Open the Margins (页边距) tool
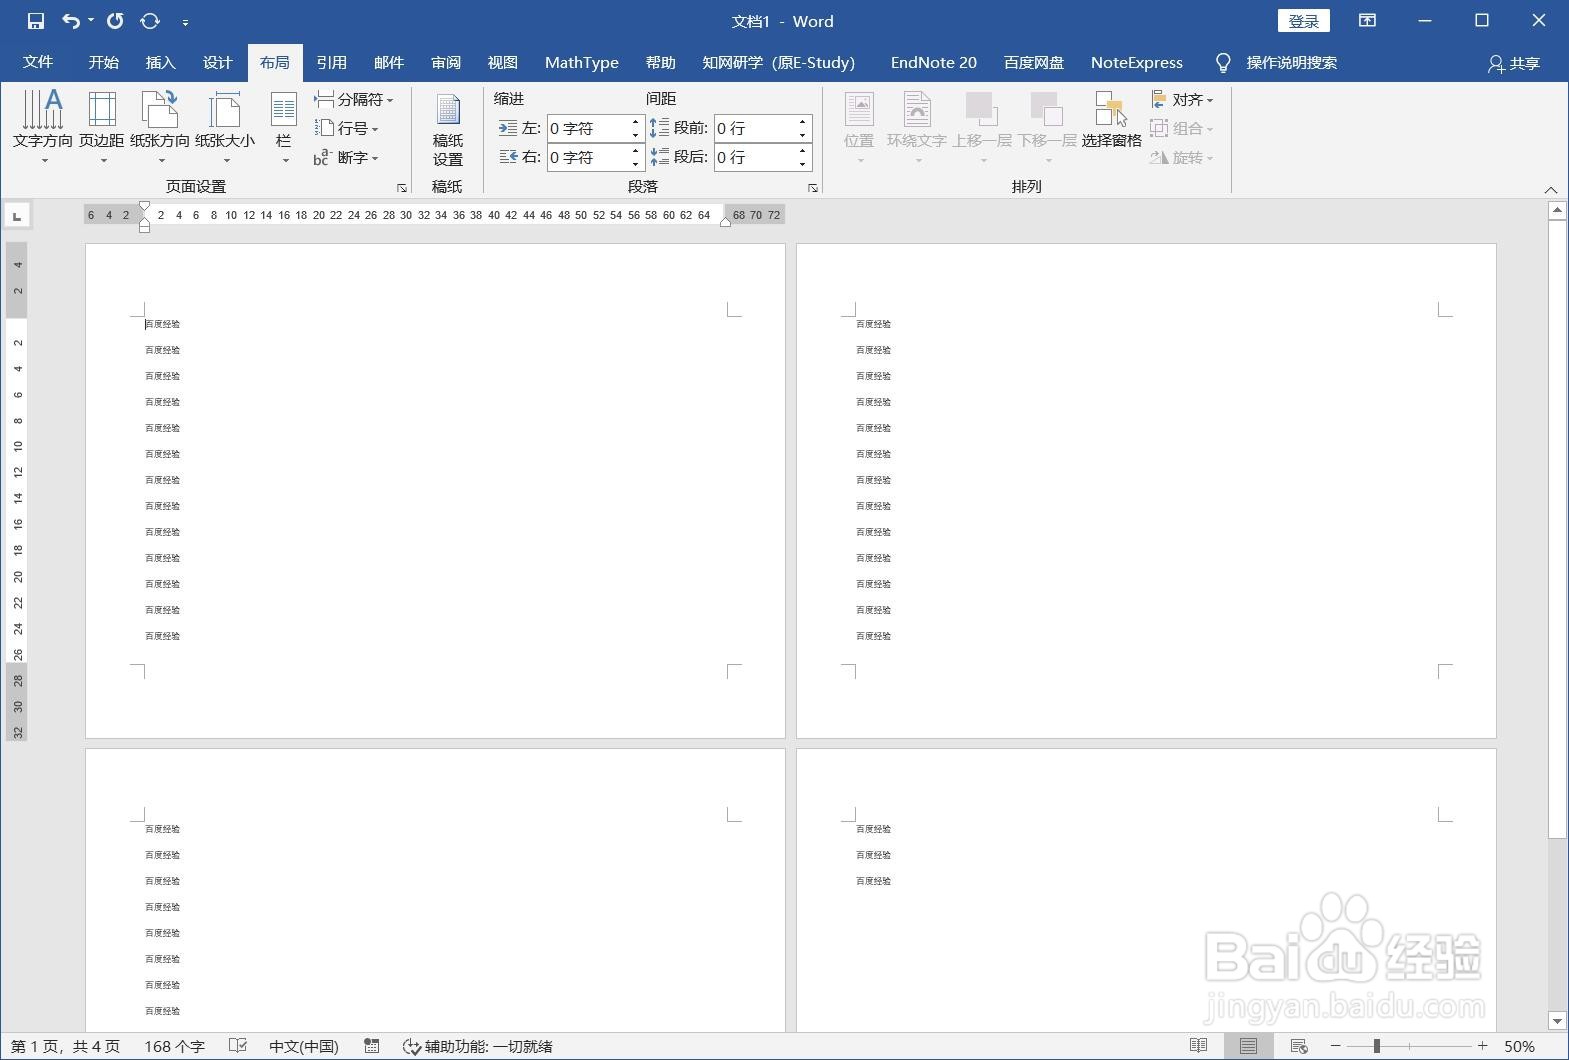 tap(102, 126)
